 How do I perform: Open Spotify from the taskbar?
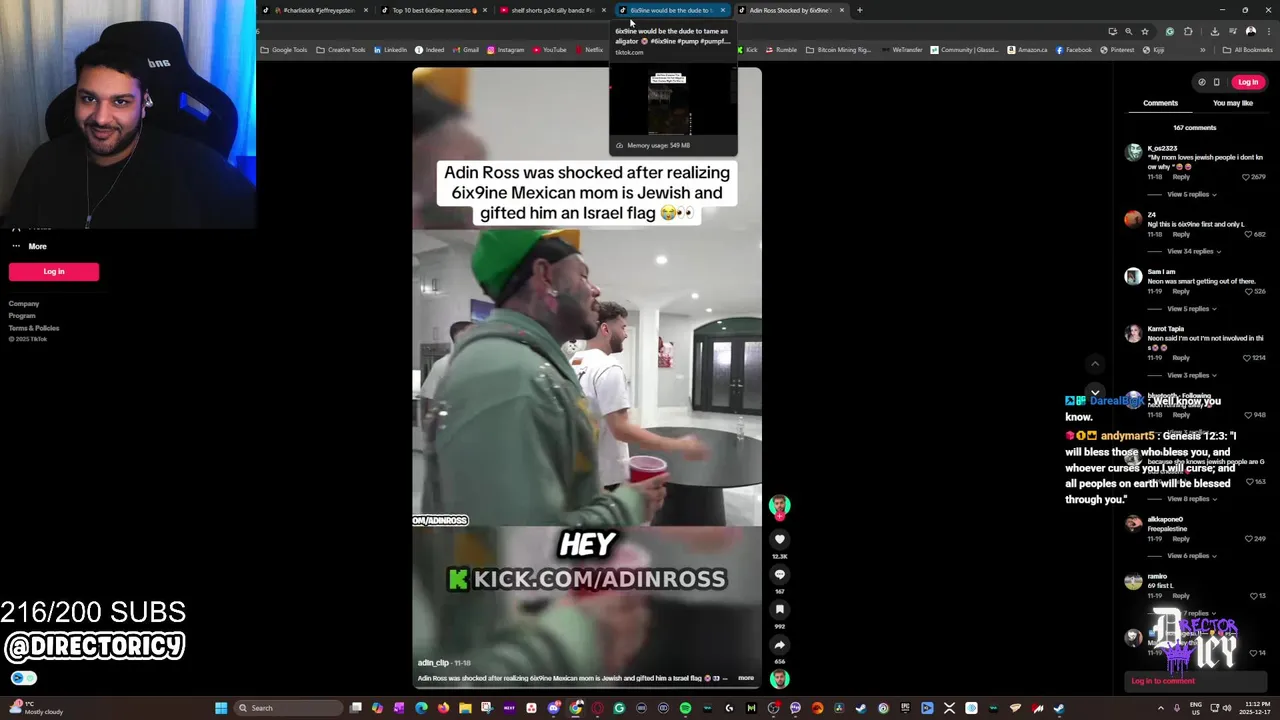(x=685, y=708)
